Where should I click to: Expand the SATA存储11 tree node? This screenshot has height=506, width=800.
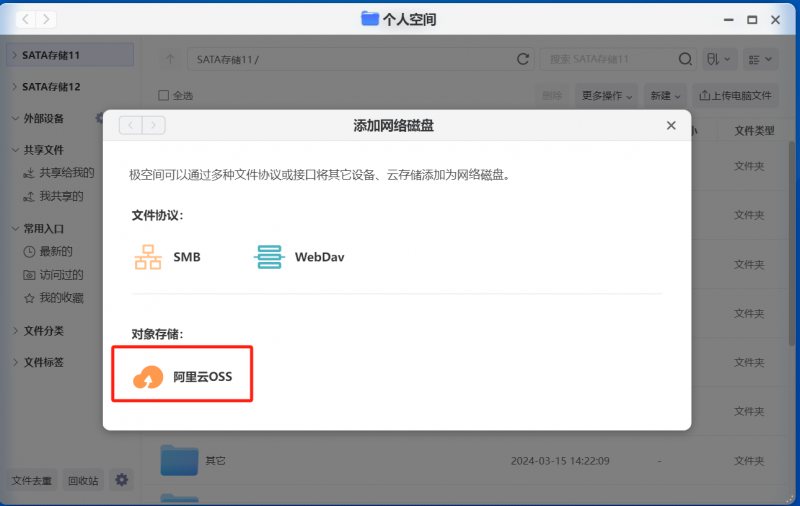pos(14,55)
